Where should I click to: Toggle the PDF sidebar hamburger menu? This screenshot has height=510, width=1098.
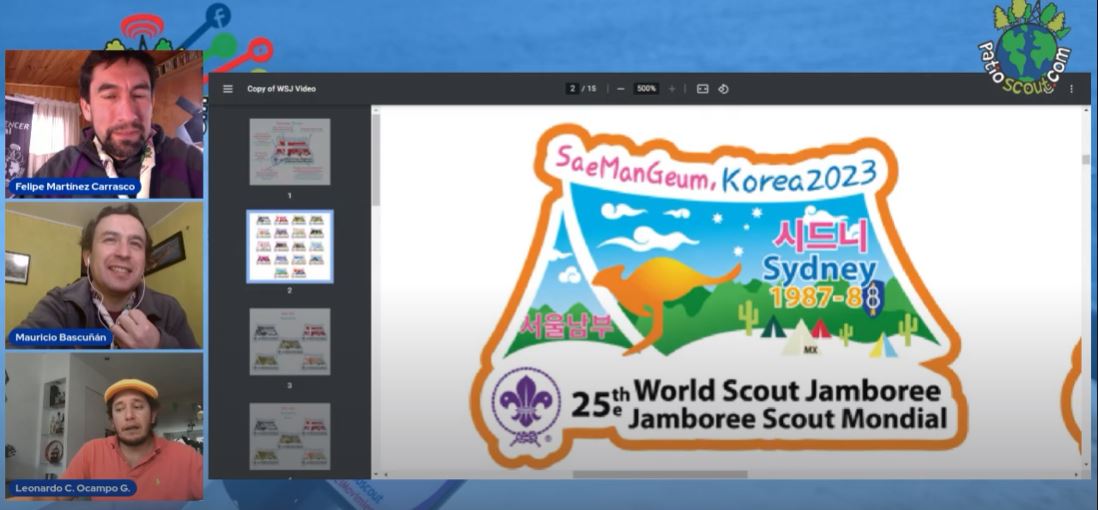pyautogui.click(x=228, y=89)
